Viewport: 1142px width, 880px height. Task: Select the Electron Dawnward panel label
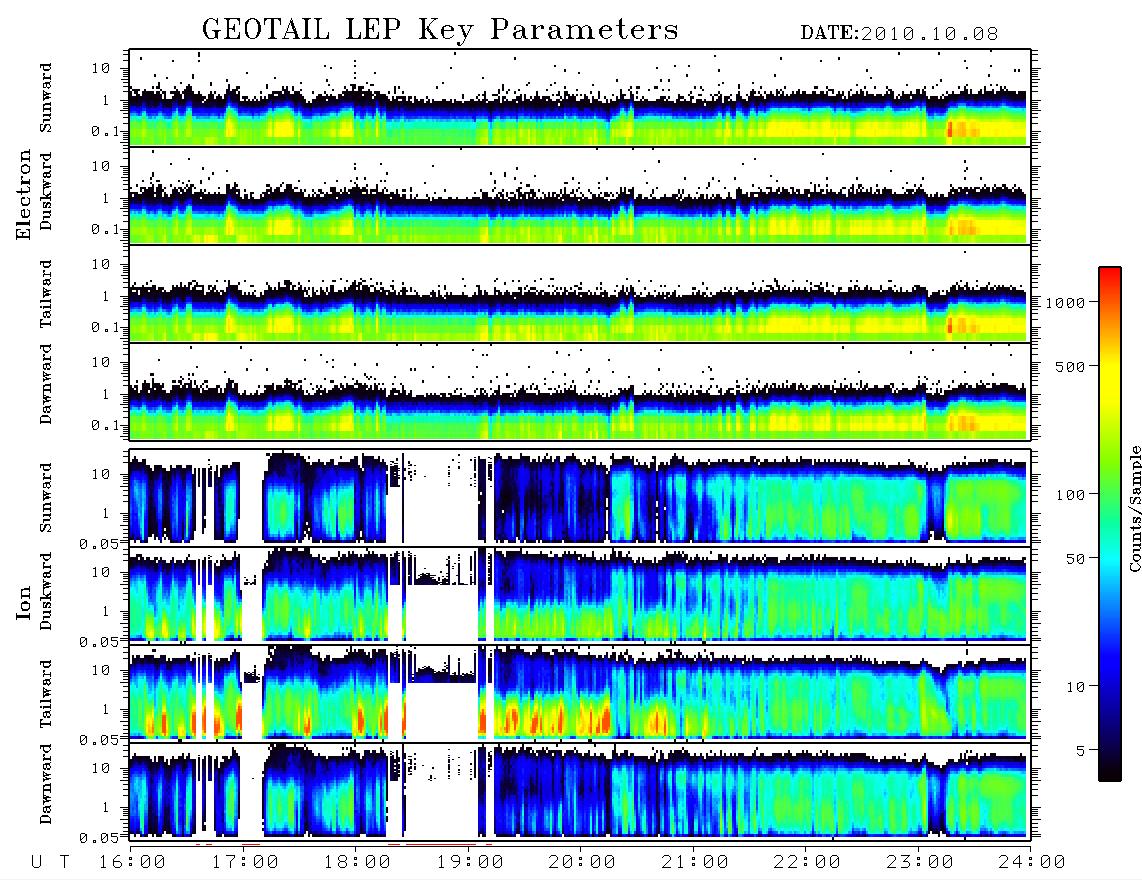point(46,384)
